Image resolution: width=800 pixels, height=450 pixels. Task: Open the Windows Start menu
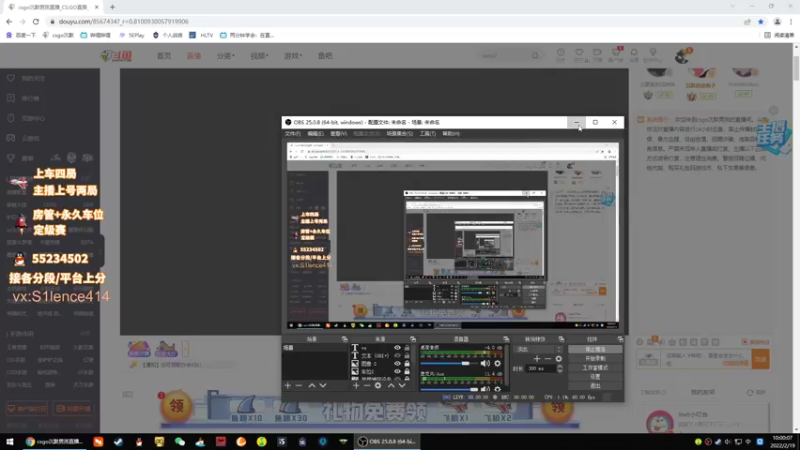point(9,441)
